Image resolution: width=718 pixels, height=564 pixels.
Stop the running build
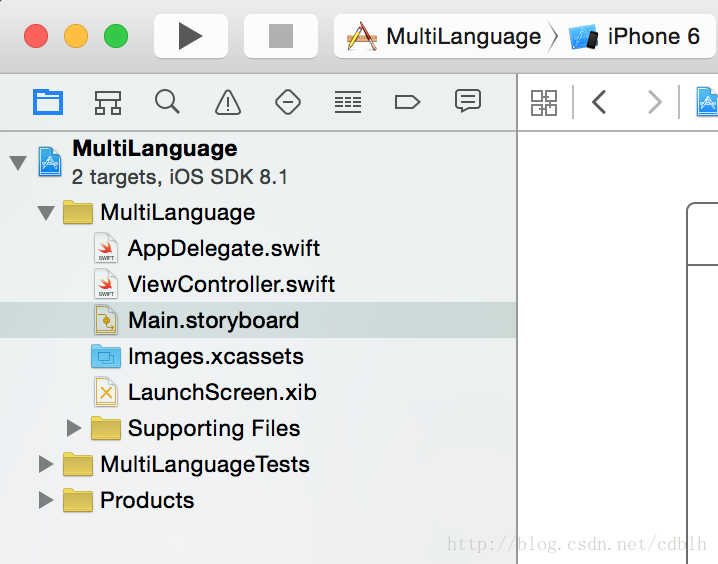281,36
